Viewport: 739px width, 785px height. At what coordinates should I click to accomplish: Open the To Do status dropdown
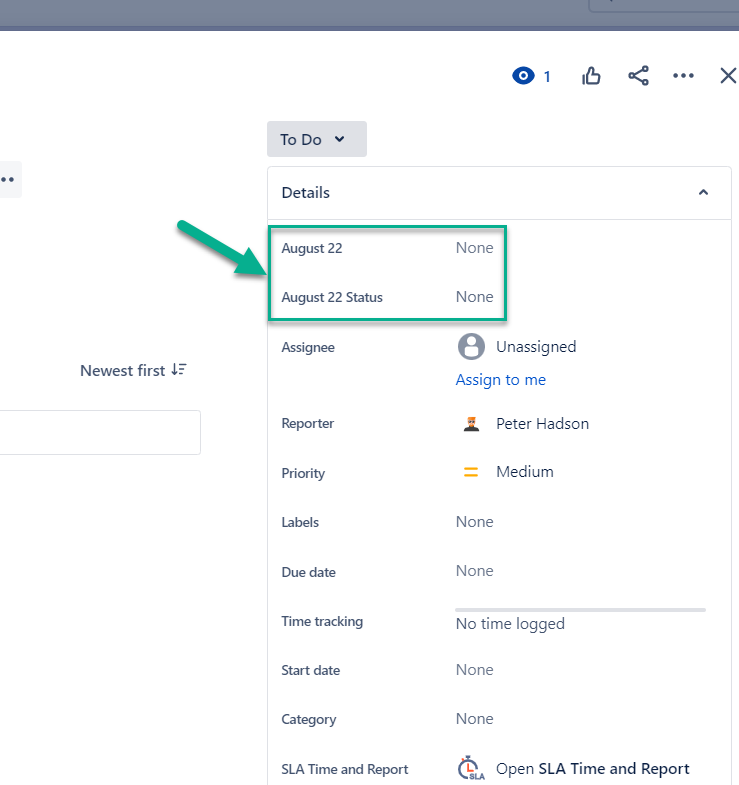pos(316,139)
